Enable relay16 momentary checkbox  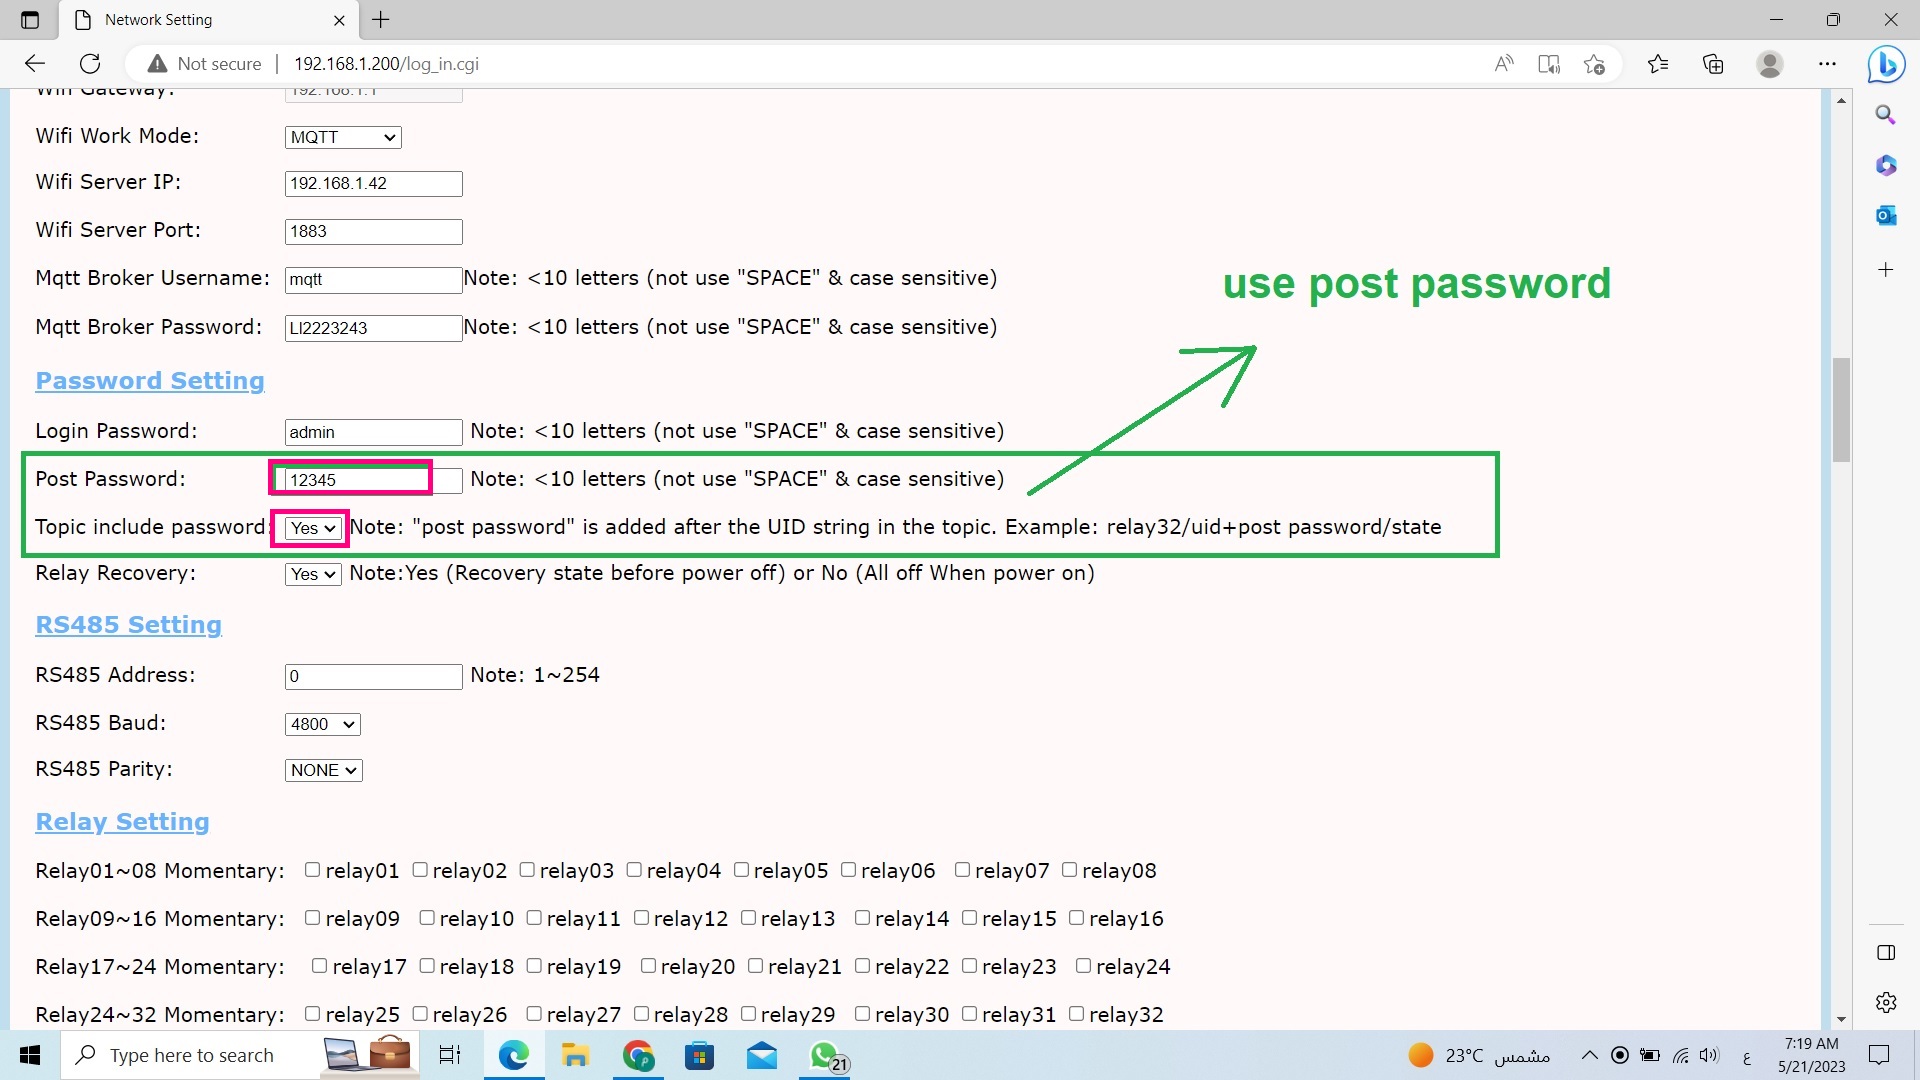tap(1076, 918)
